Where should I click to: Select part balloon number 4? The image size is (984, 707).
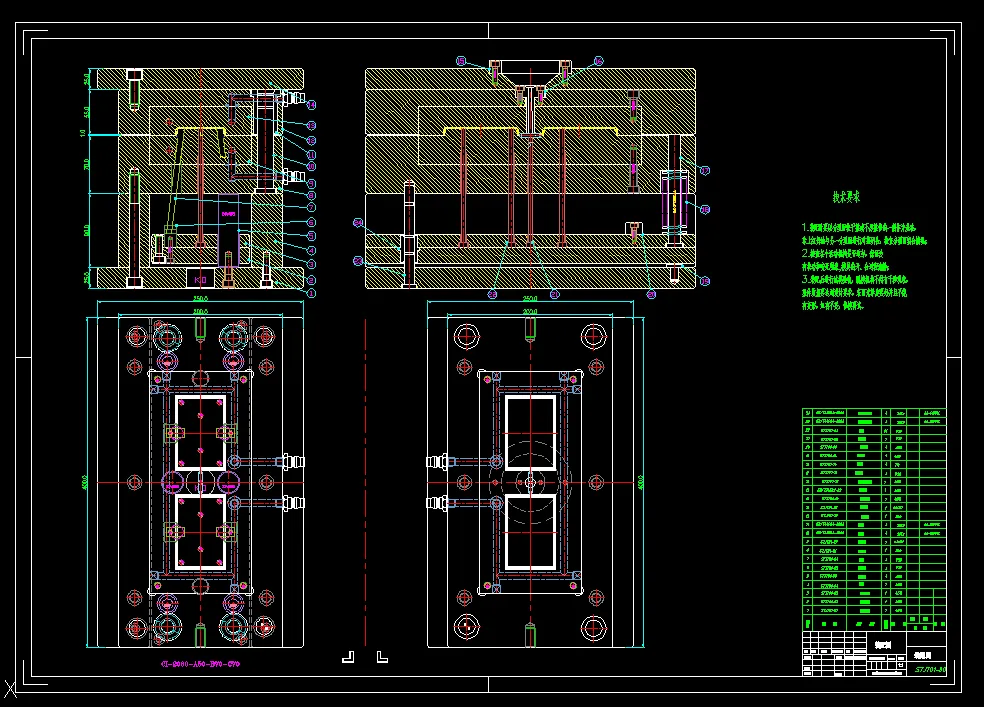[312, 250]
